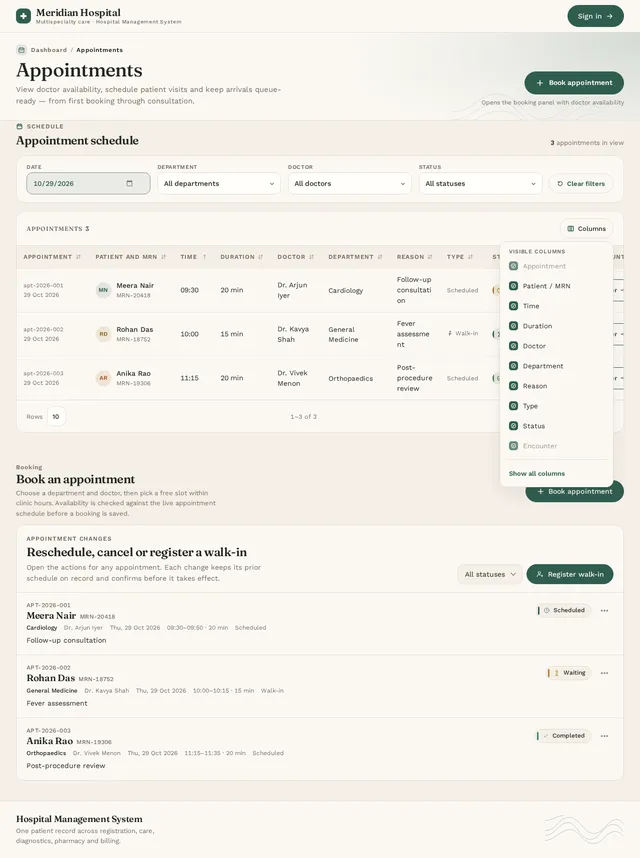This screenshot has width=640, height=858.
Task: Uncheck the Duration column checkbox
Action: 514,326
